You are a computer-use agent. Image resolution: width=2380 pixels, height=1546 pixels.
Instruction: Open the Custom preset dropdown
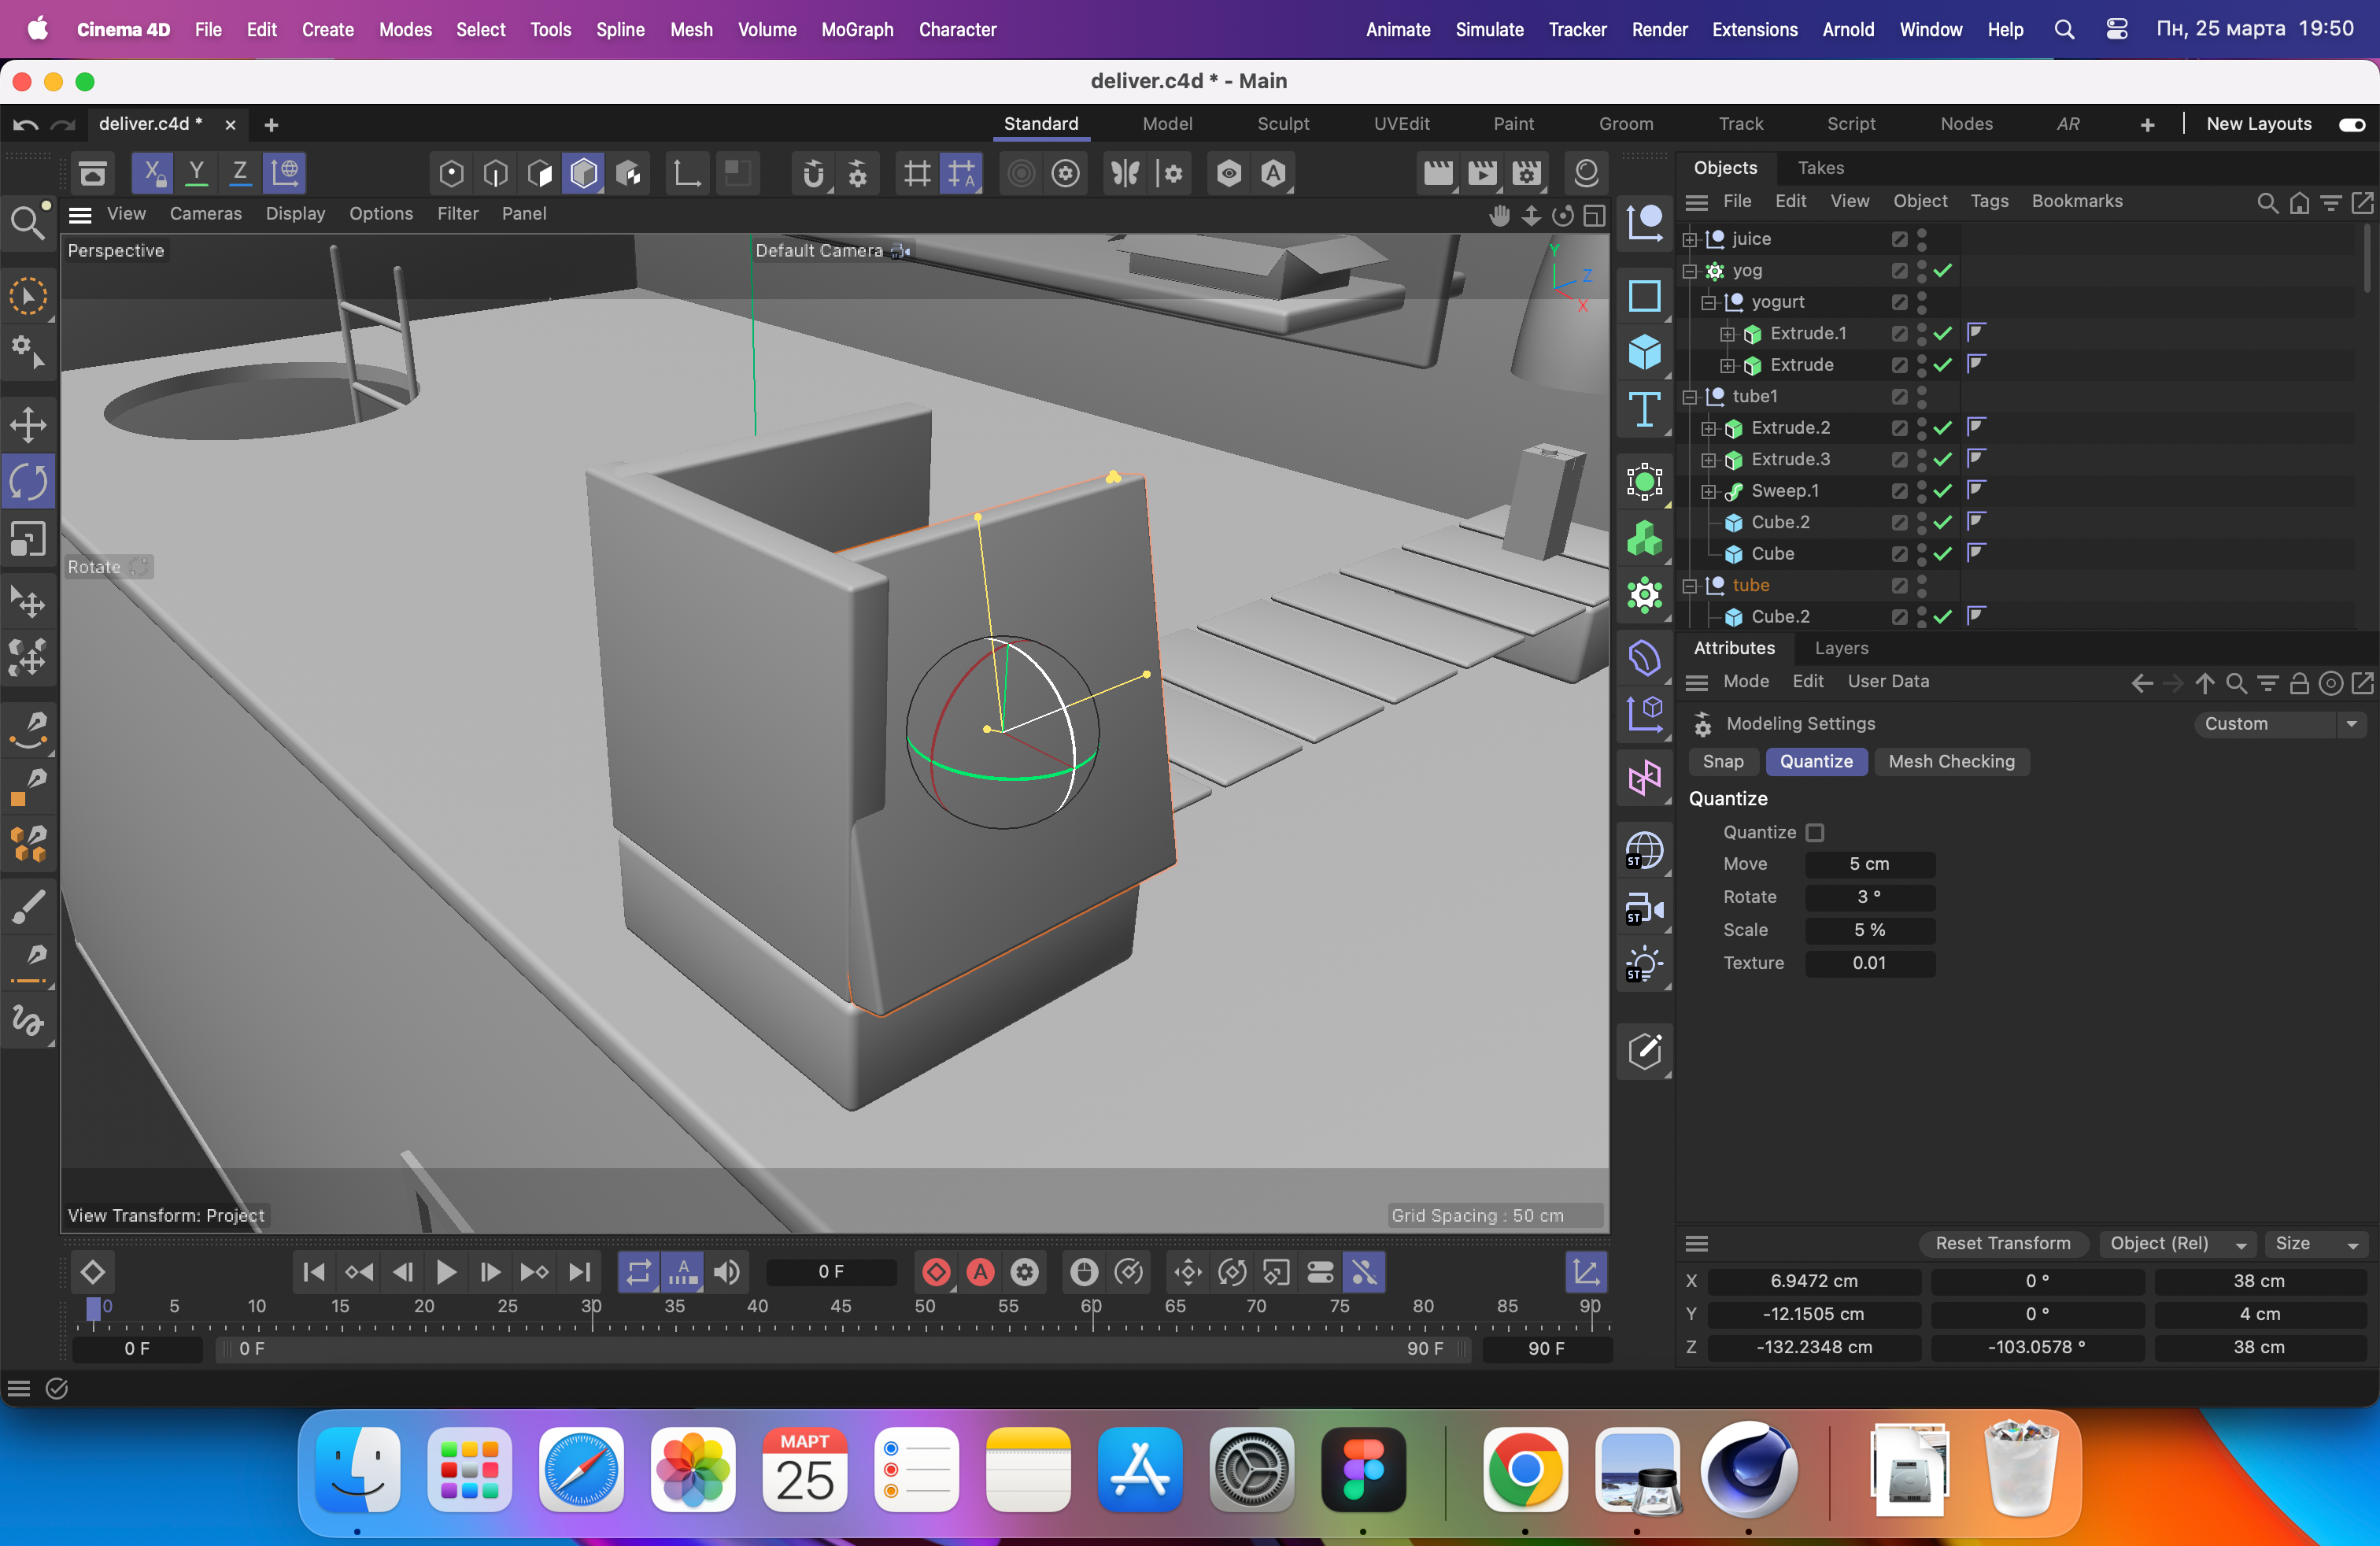coord(2280,723)
